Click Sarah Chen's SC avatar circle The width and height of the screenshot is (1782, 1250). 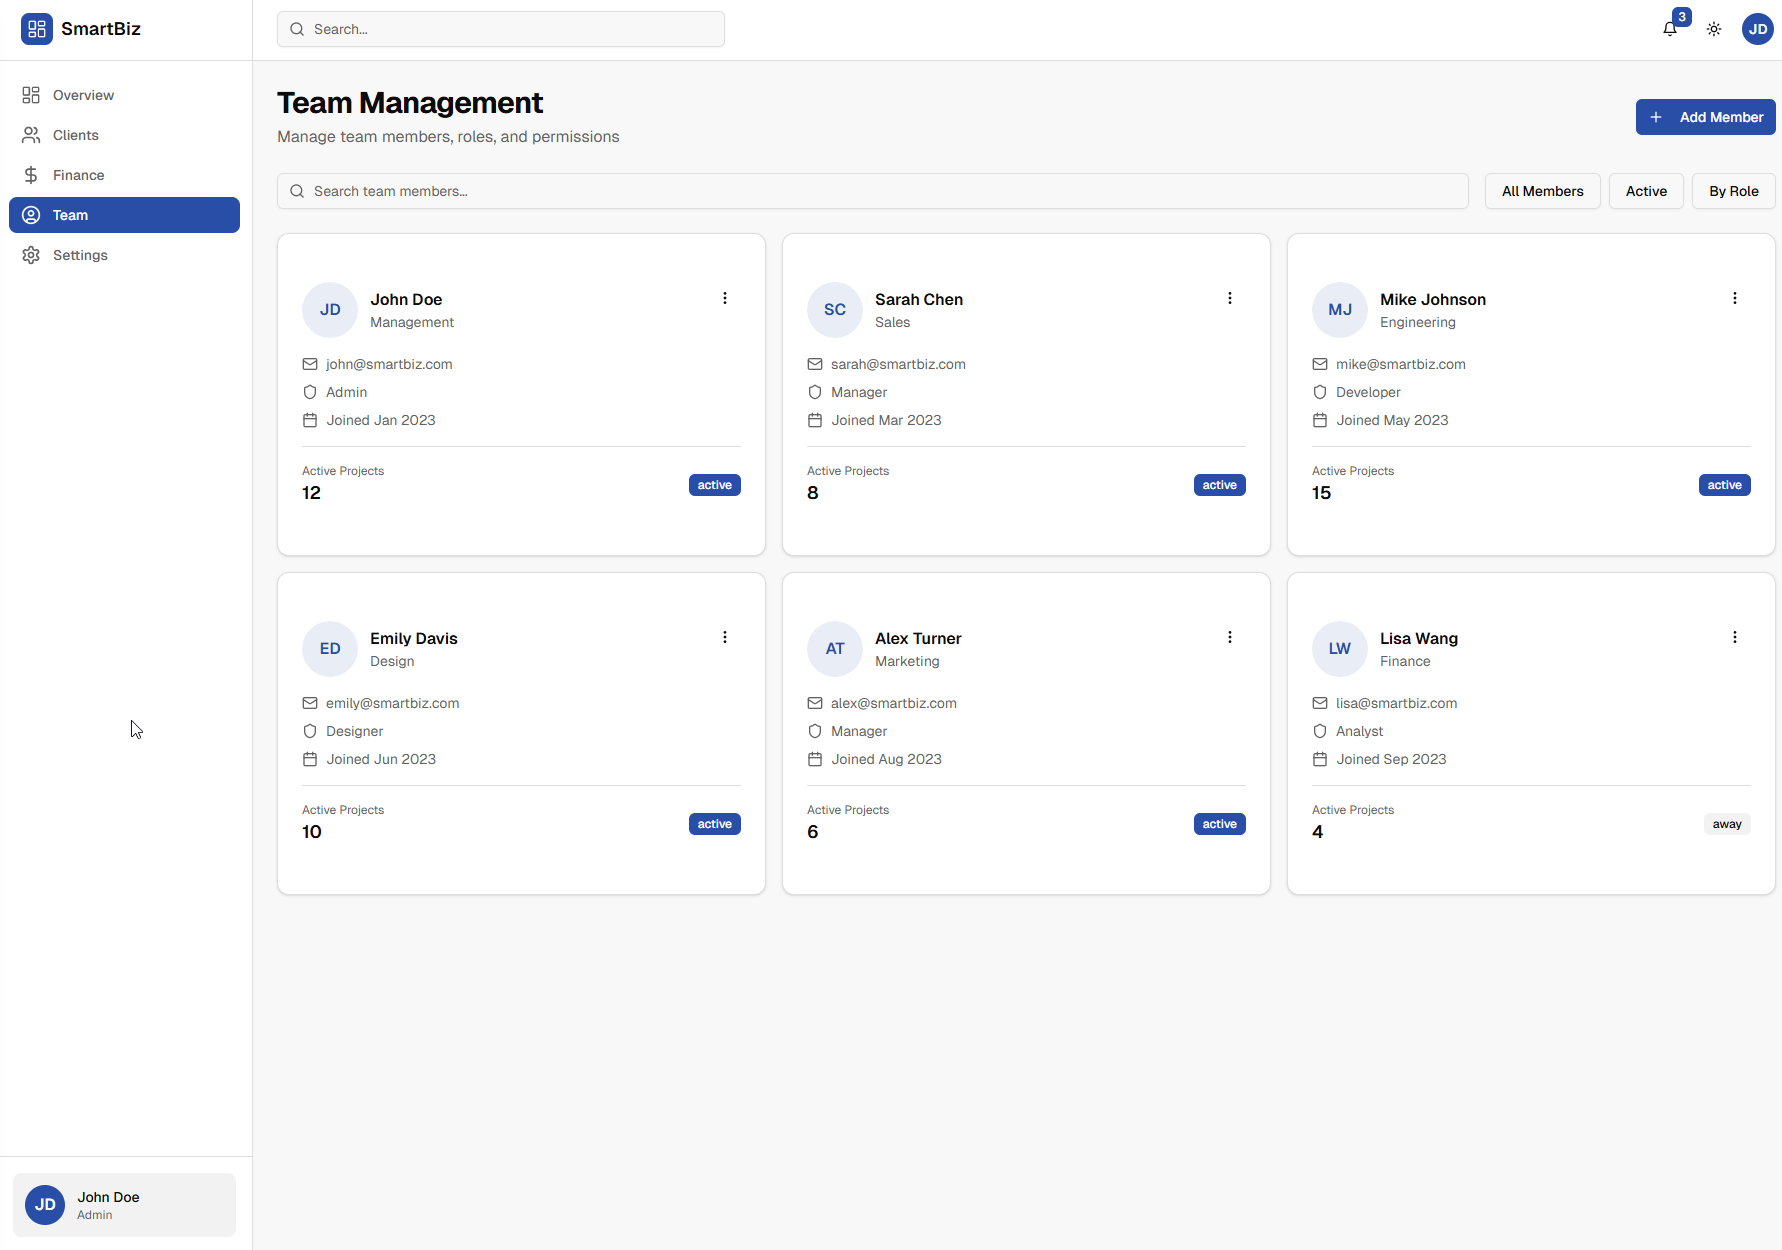(834, 310)
